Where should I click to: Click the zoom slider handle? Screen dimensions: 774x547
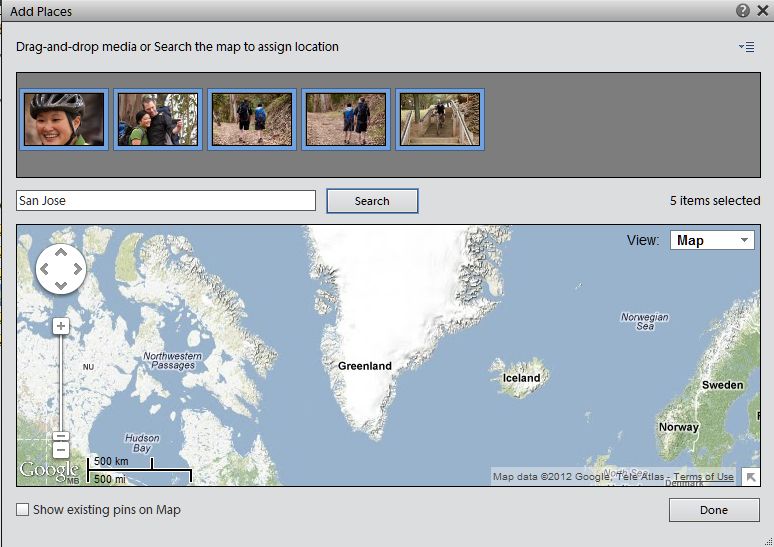[x=61, y=436]
